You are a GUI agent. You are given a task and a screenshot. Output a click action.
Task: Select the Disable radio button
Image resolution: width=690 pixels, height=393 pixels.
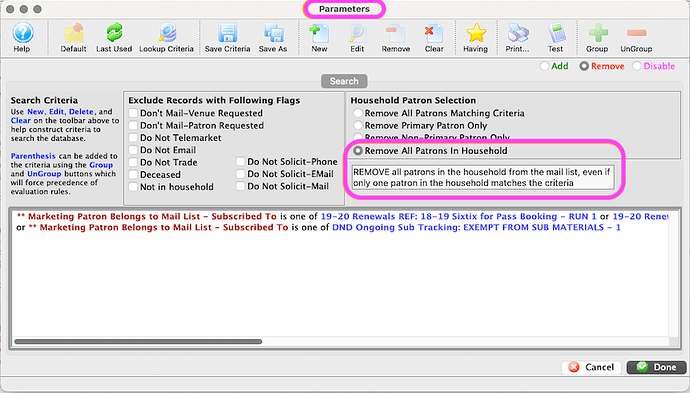(637, 66)
